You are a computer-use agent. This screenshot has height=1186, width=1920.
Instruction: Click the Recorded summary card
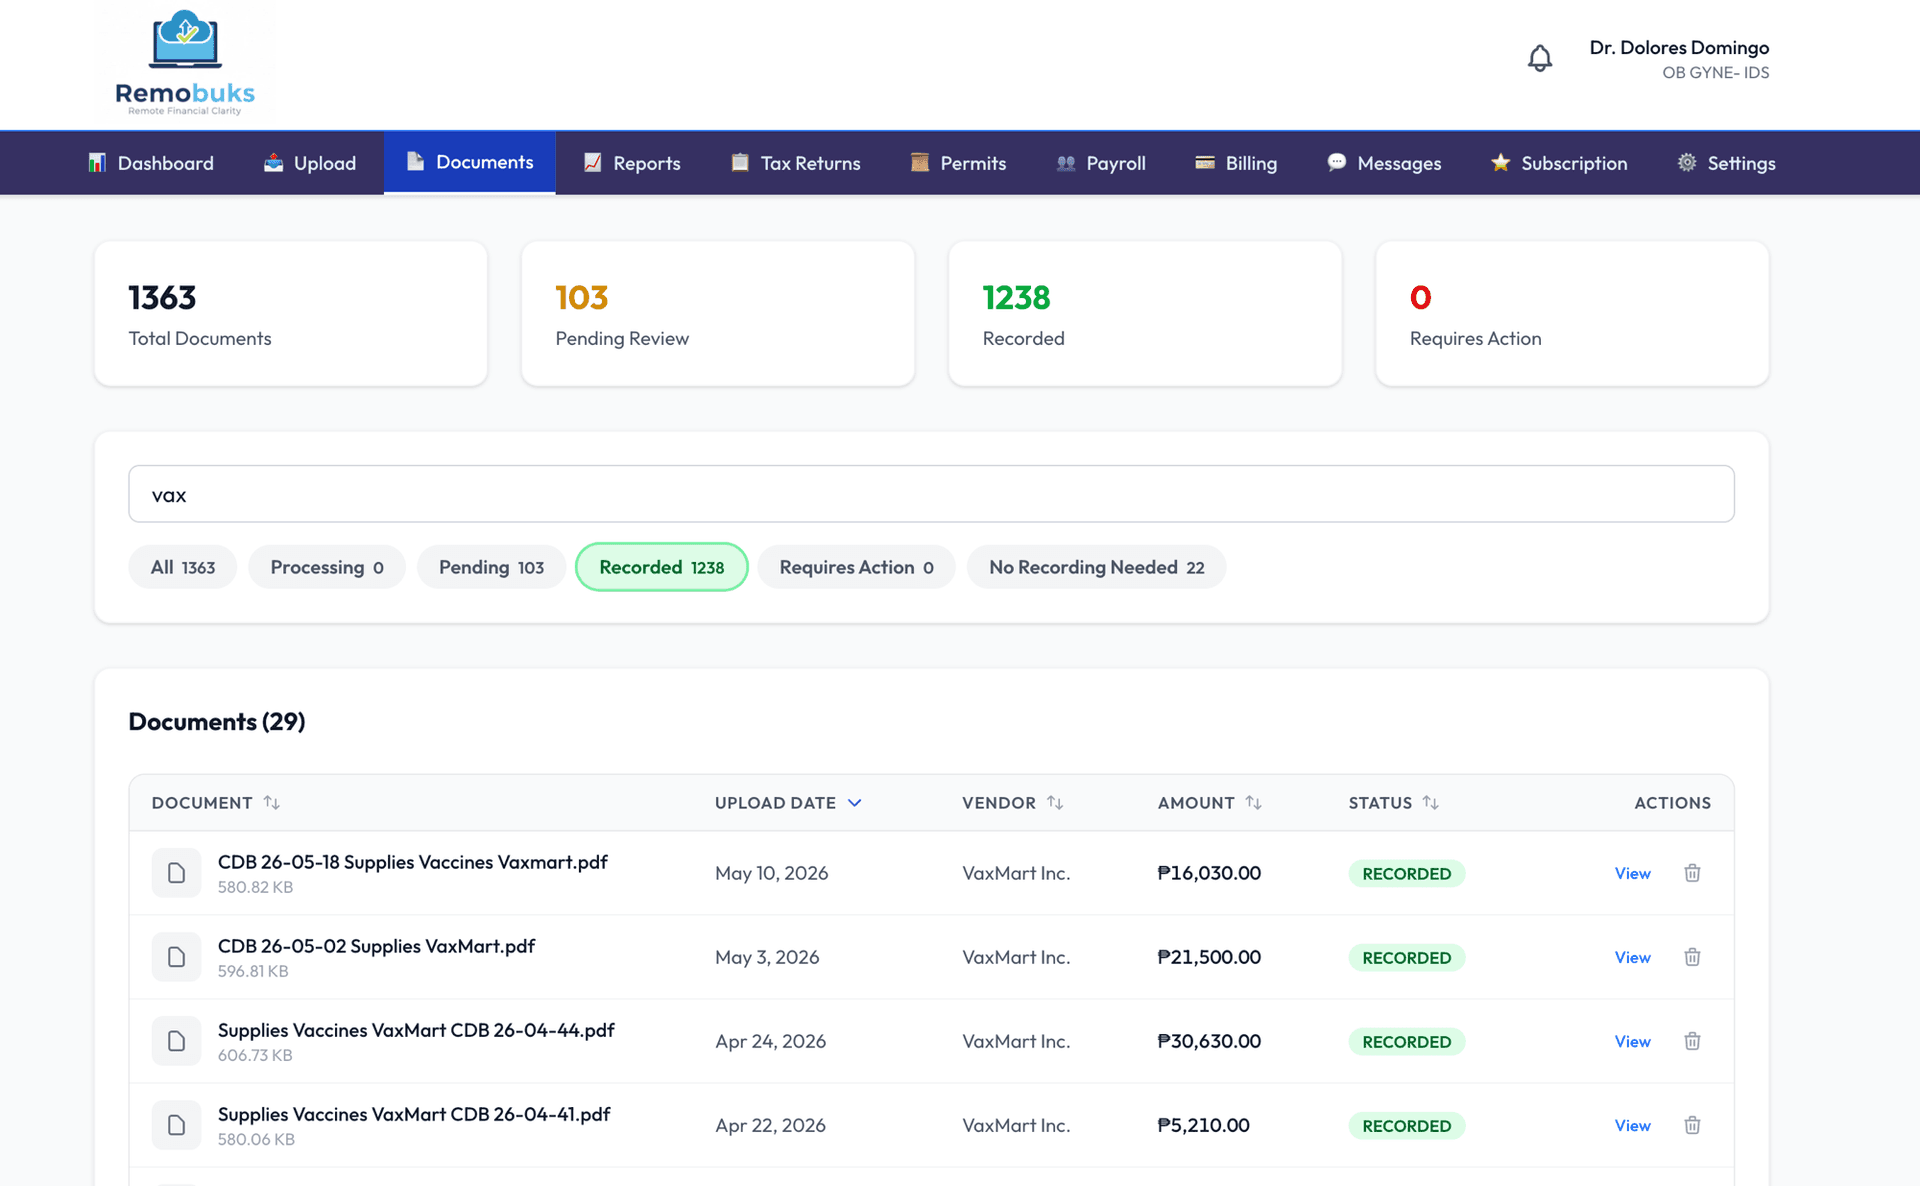tap(1145, 313)
